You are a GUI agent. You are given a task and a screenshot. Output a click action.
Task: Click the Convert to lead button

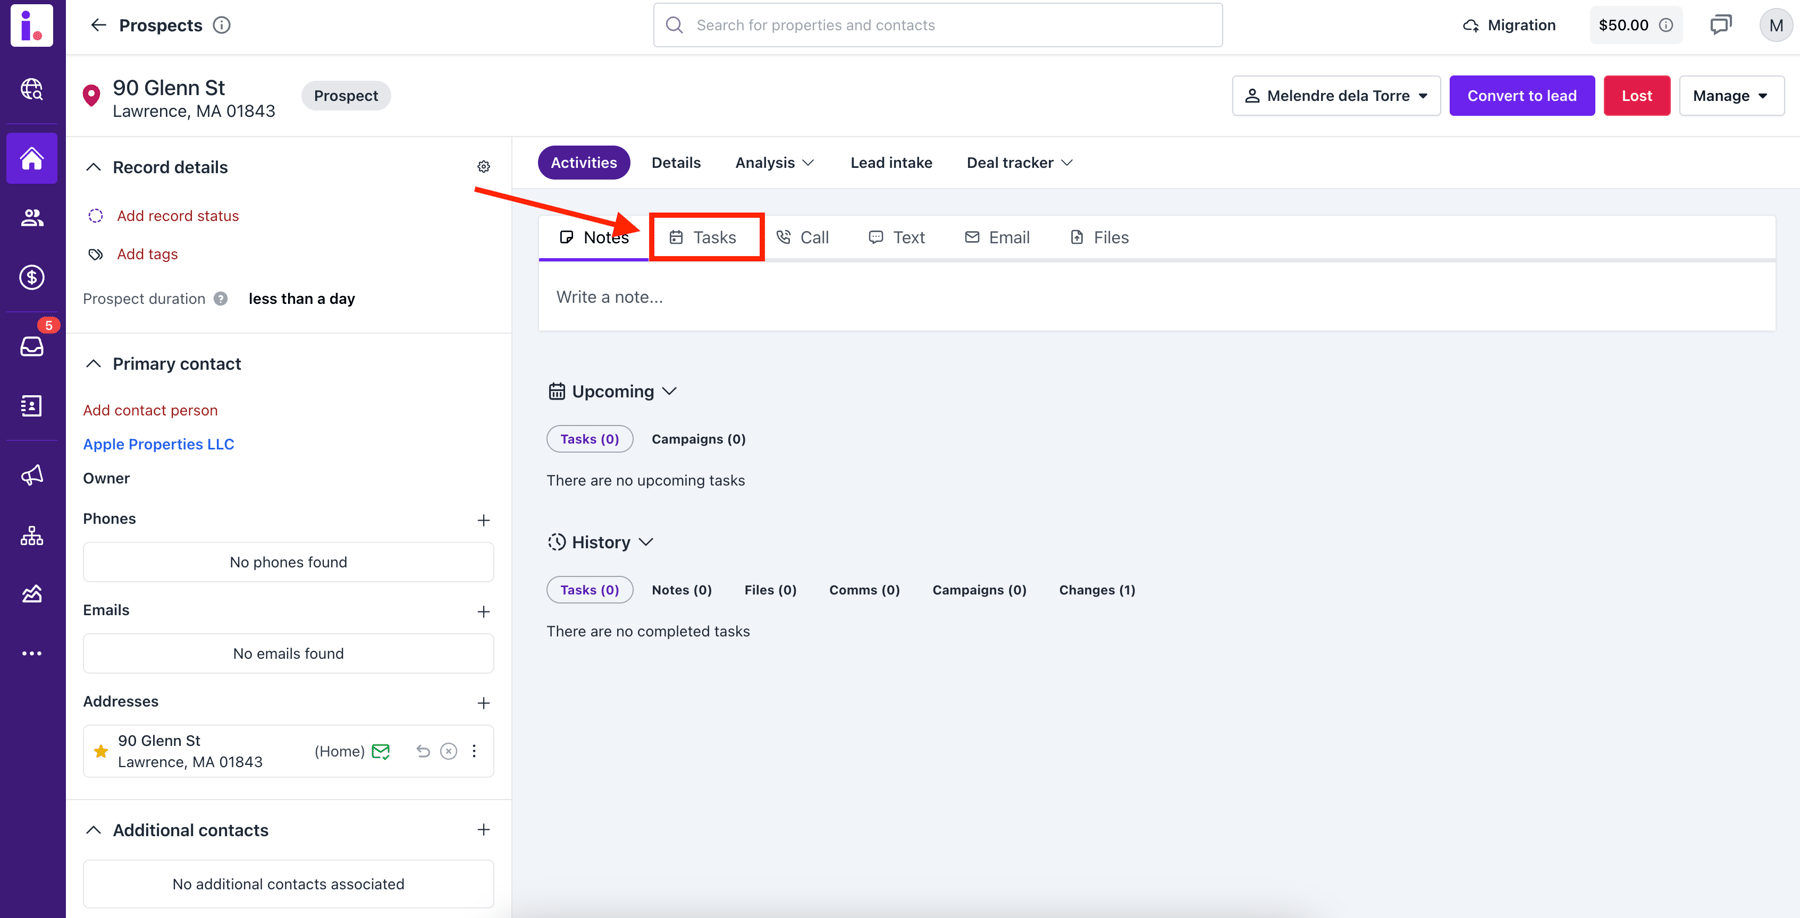1522,96
